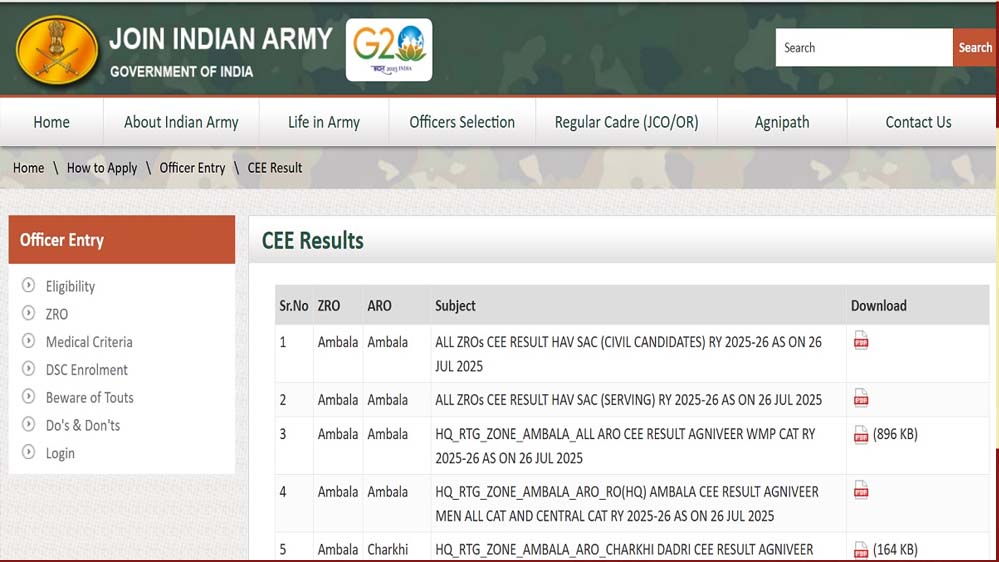This screenshot has width=999, height=562.
Task: Download PDF for row 2 HAV SAC serving
Action: tap(860, 399)
